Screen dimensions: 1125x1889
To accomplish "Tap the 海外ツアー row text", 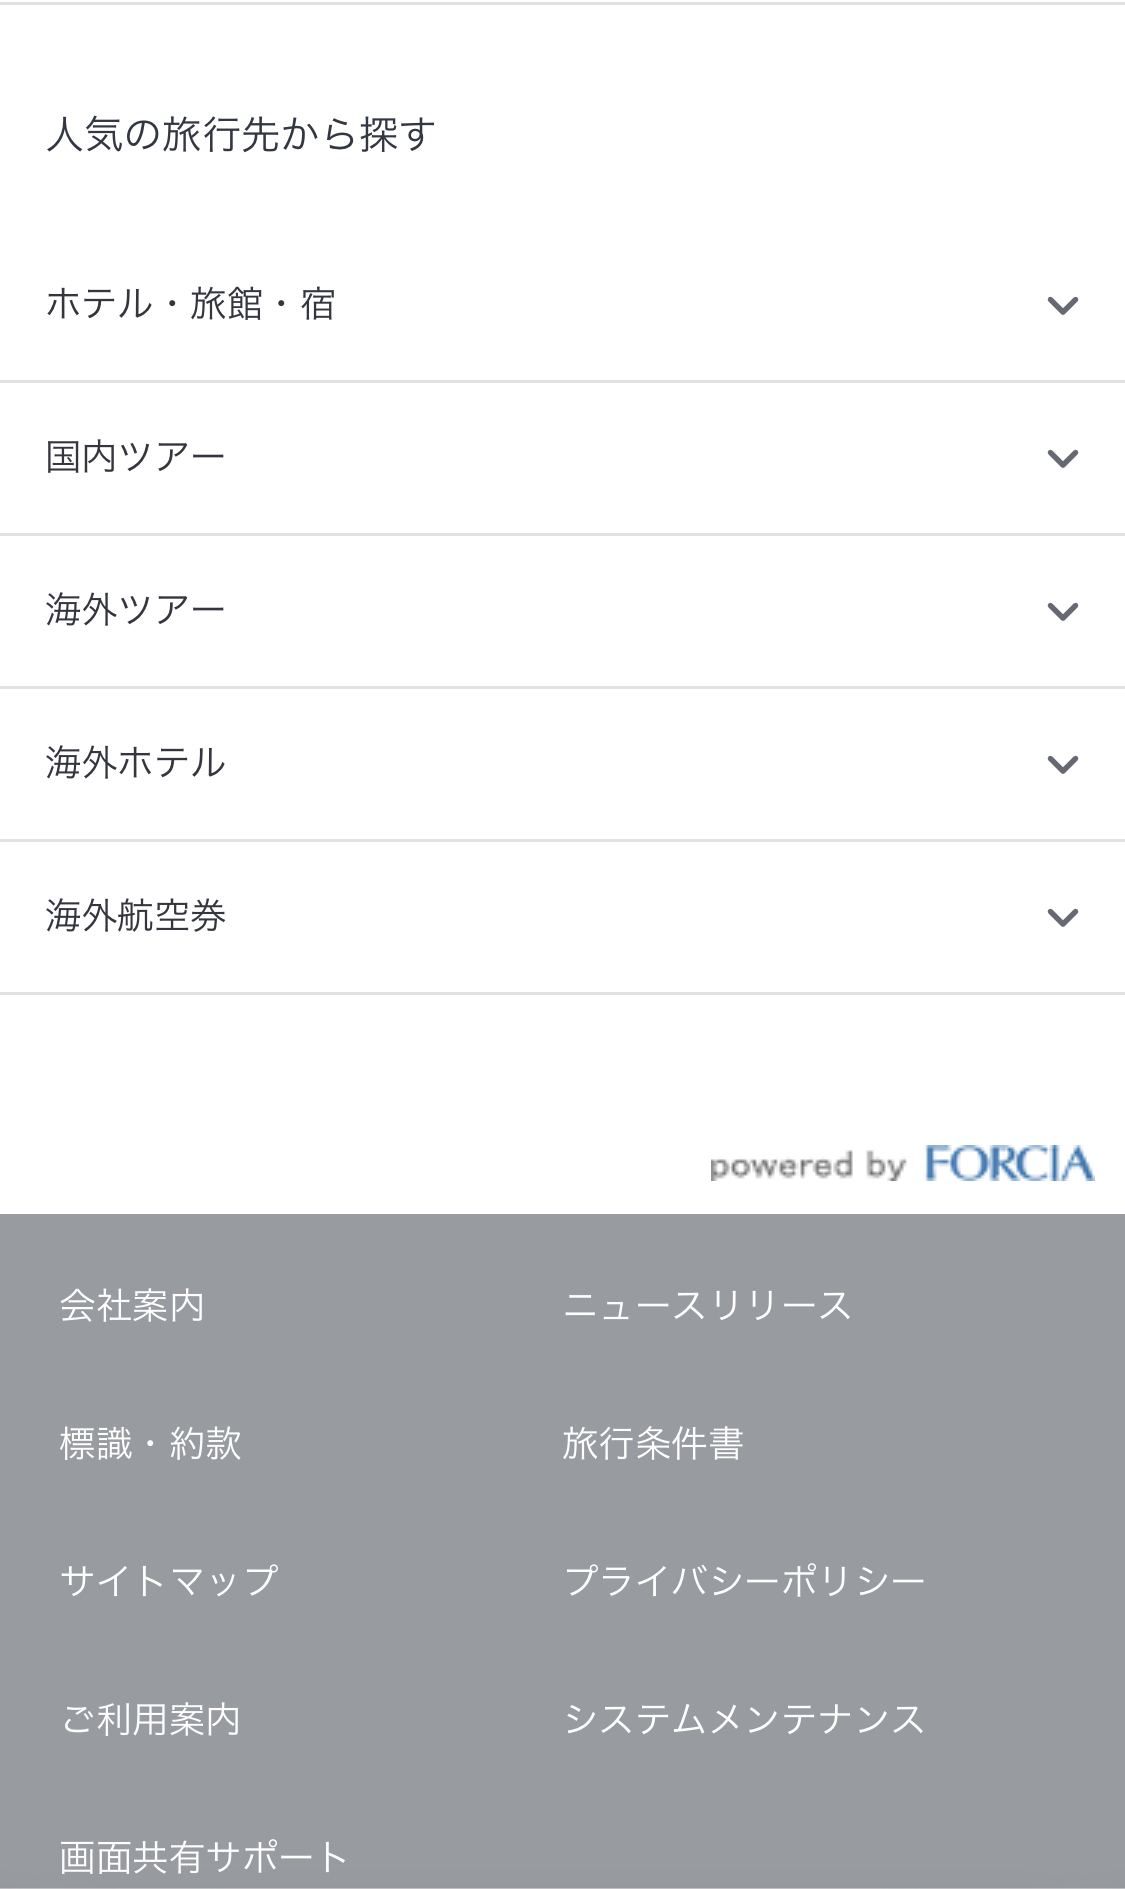I will (136, 610).
